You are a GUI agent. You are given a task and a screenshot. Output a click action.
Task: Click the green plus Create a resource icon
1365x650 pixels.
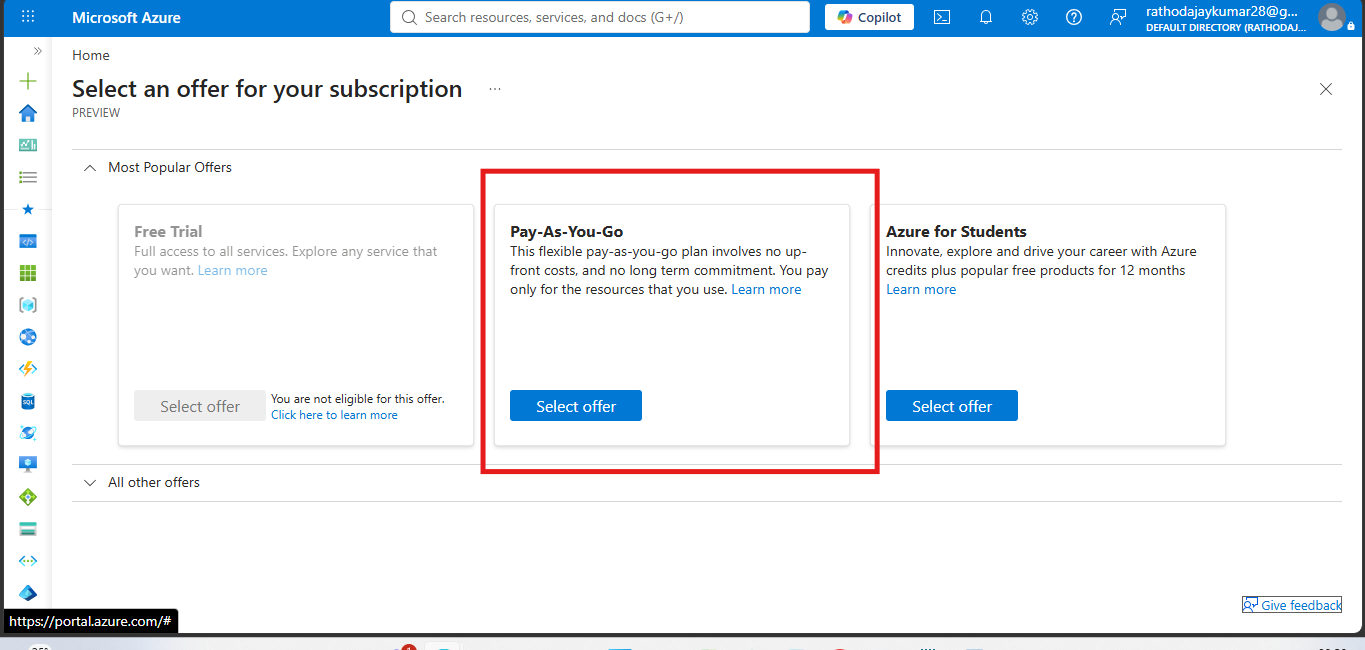pyautogui.click(x=28, y=81)
